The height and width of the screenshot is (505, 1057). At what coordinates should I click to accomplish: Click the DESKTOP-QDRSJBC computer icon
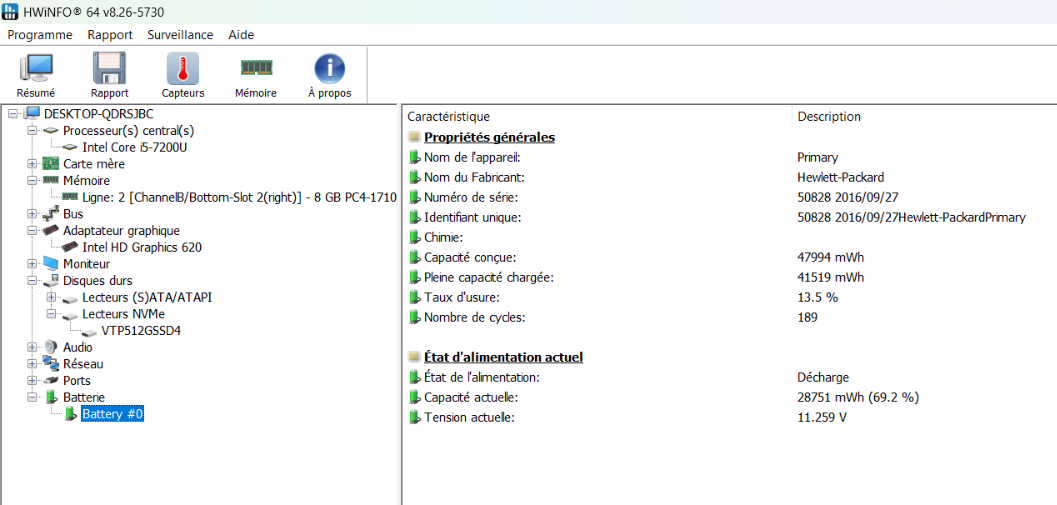coord(32,113)
